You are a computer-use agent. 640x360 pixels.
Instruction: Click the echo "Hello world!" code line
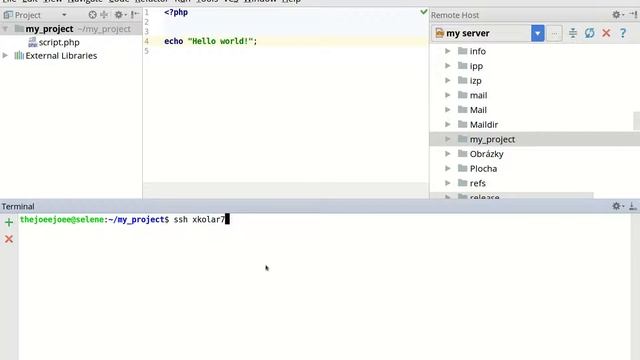(x=211, y=41)
